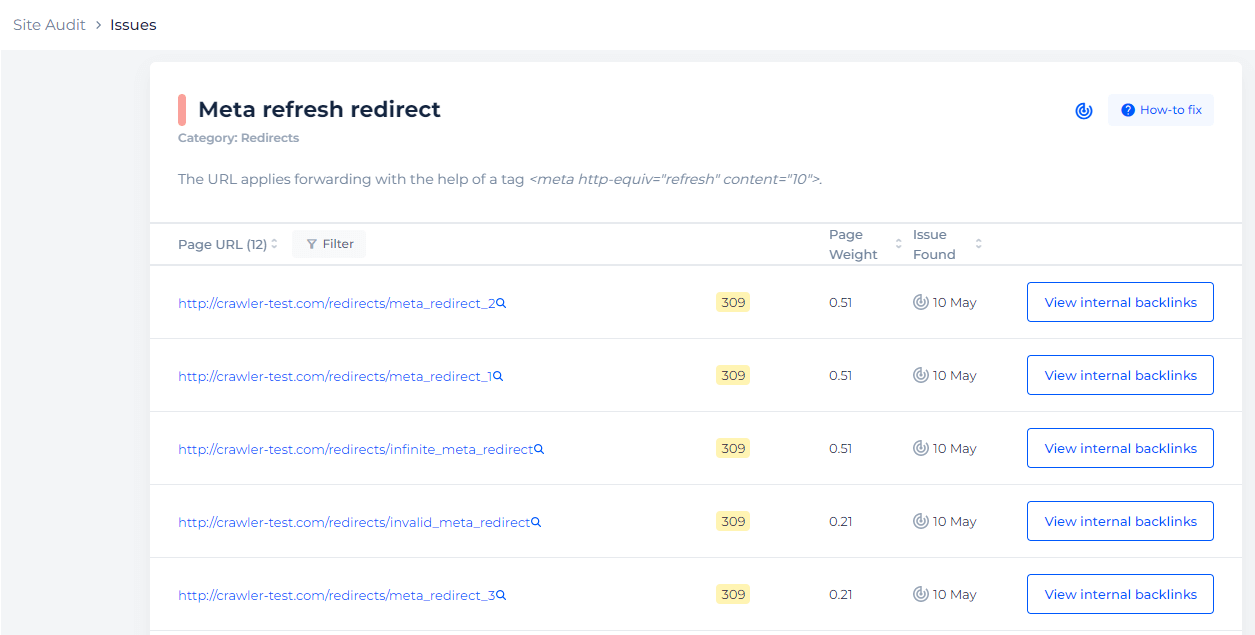
Task: Click 309 status badge for infinite_meta_redirect
Action: (733, 448)
